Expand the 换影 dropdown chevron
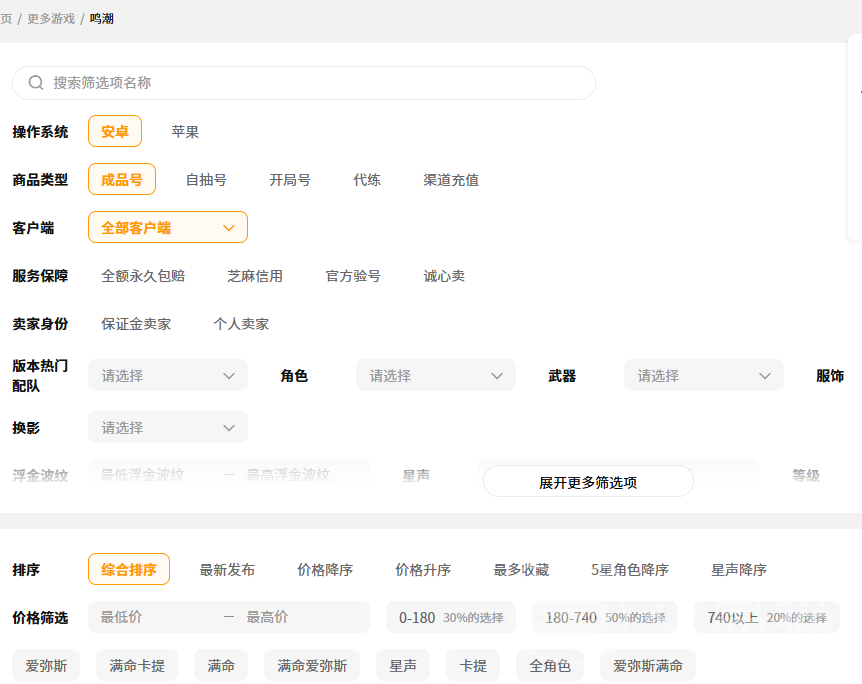Viewport: 862px width, 684px height. (228, 428)
